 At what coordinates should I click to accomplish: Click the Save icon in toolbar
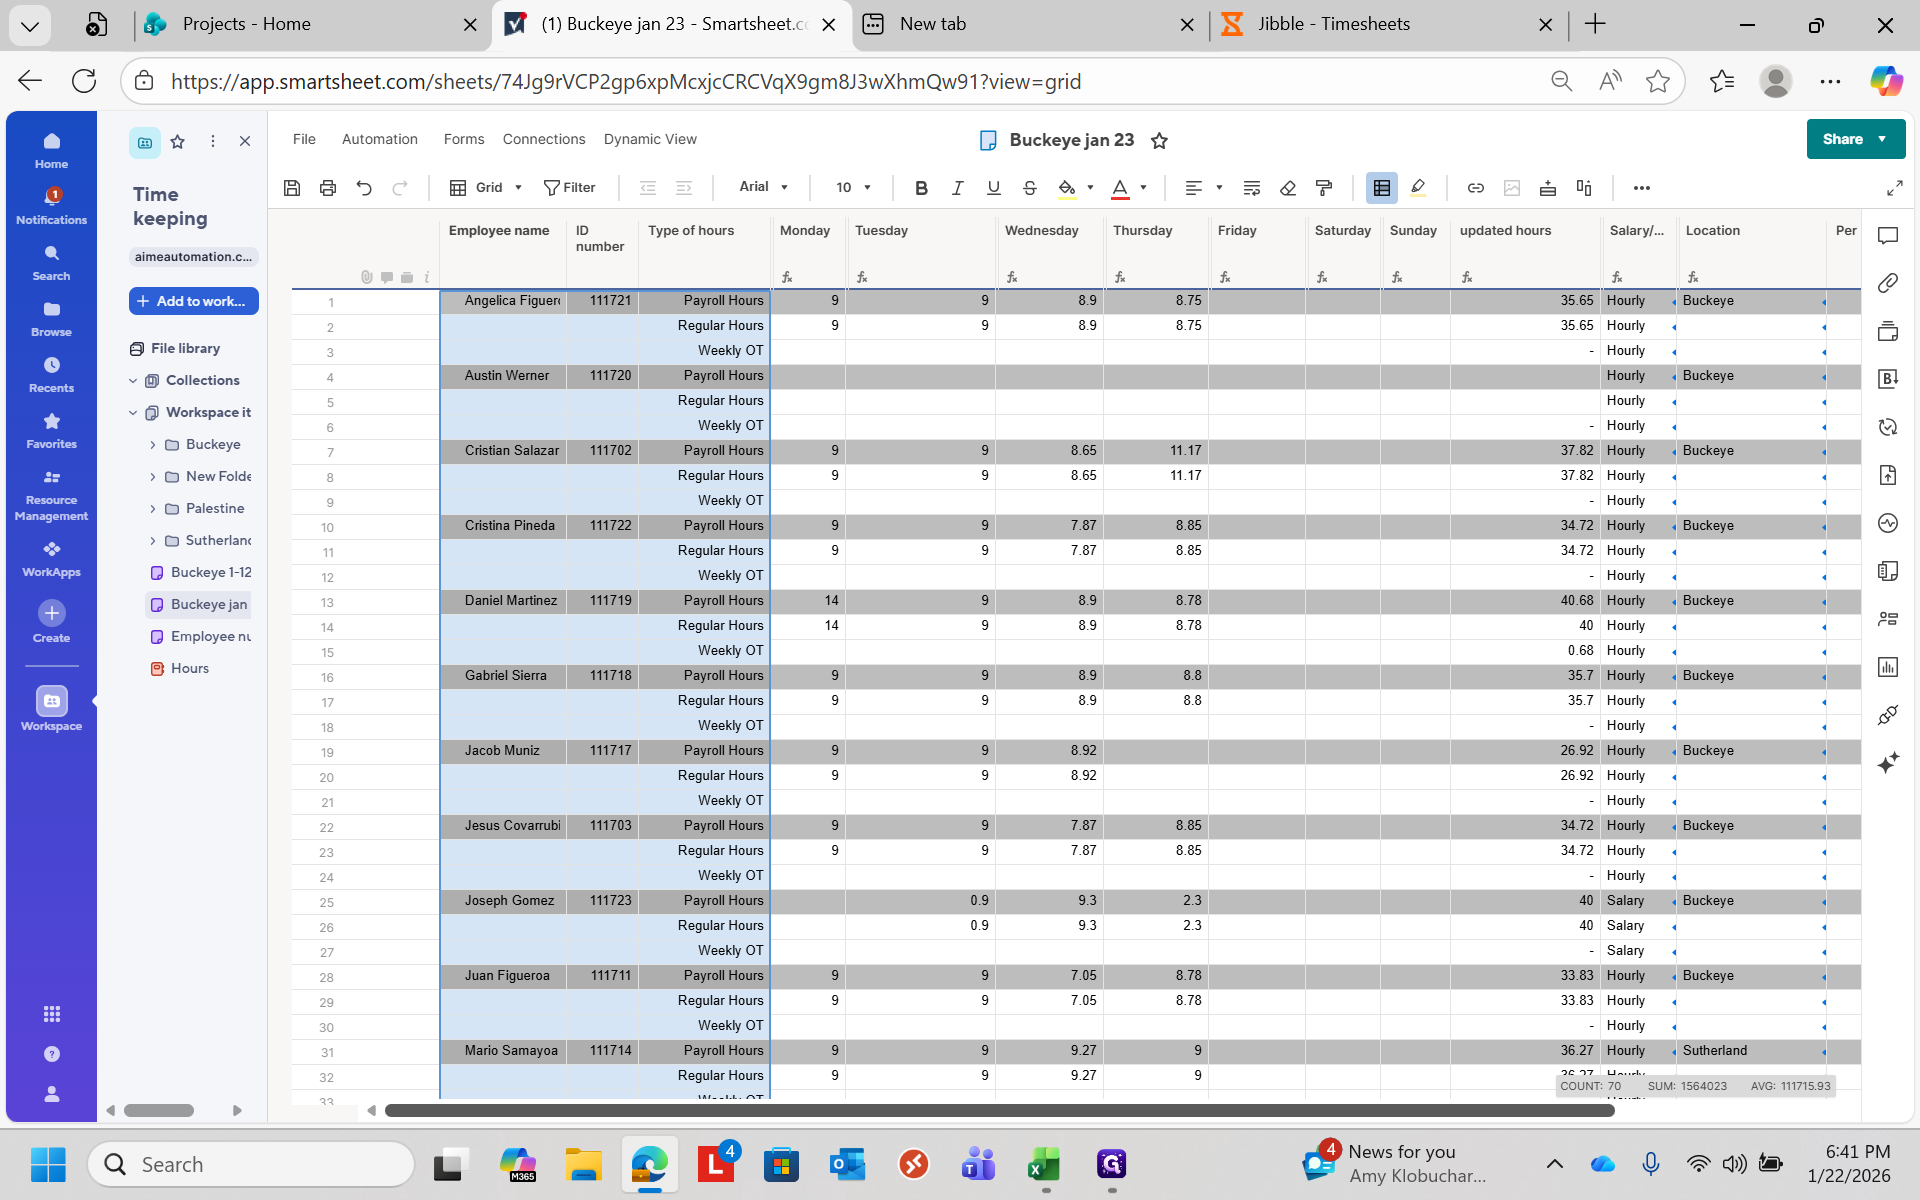pyautogui.click(x=292, y=187)
